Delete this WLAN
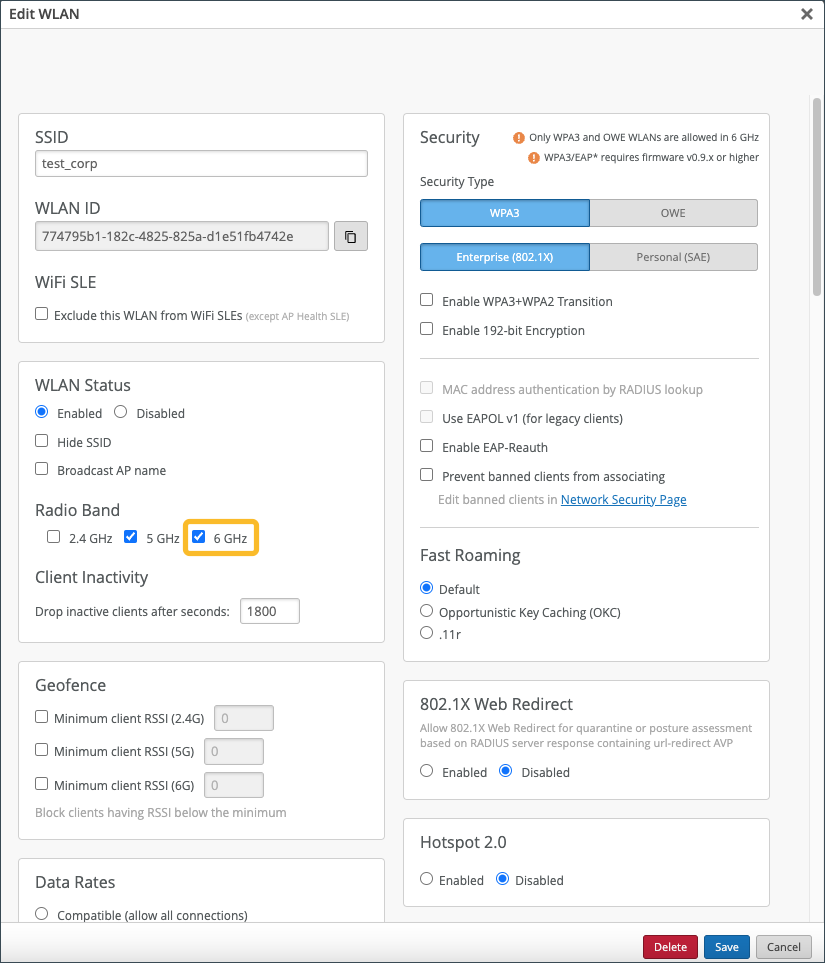The image size is (825, 963). point(670,947)
